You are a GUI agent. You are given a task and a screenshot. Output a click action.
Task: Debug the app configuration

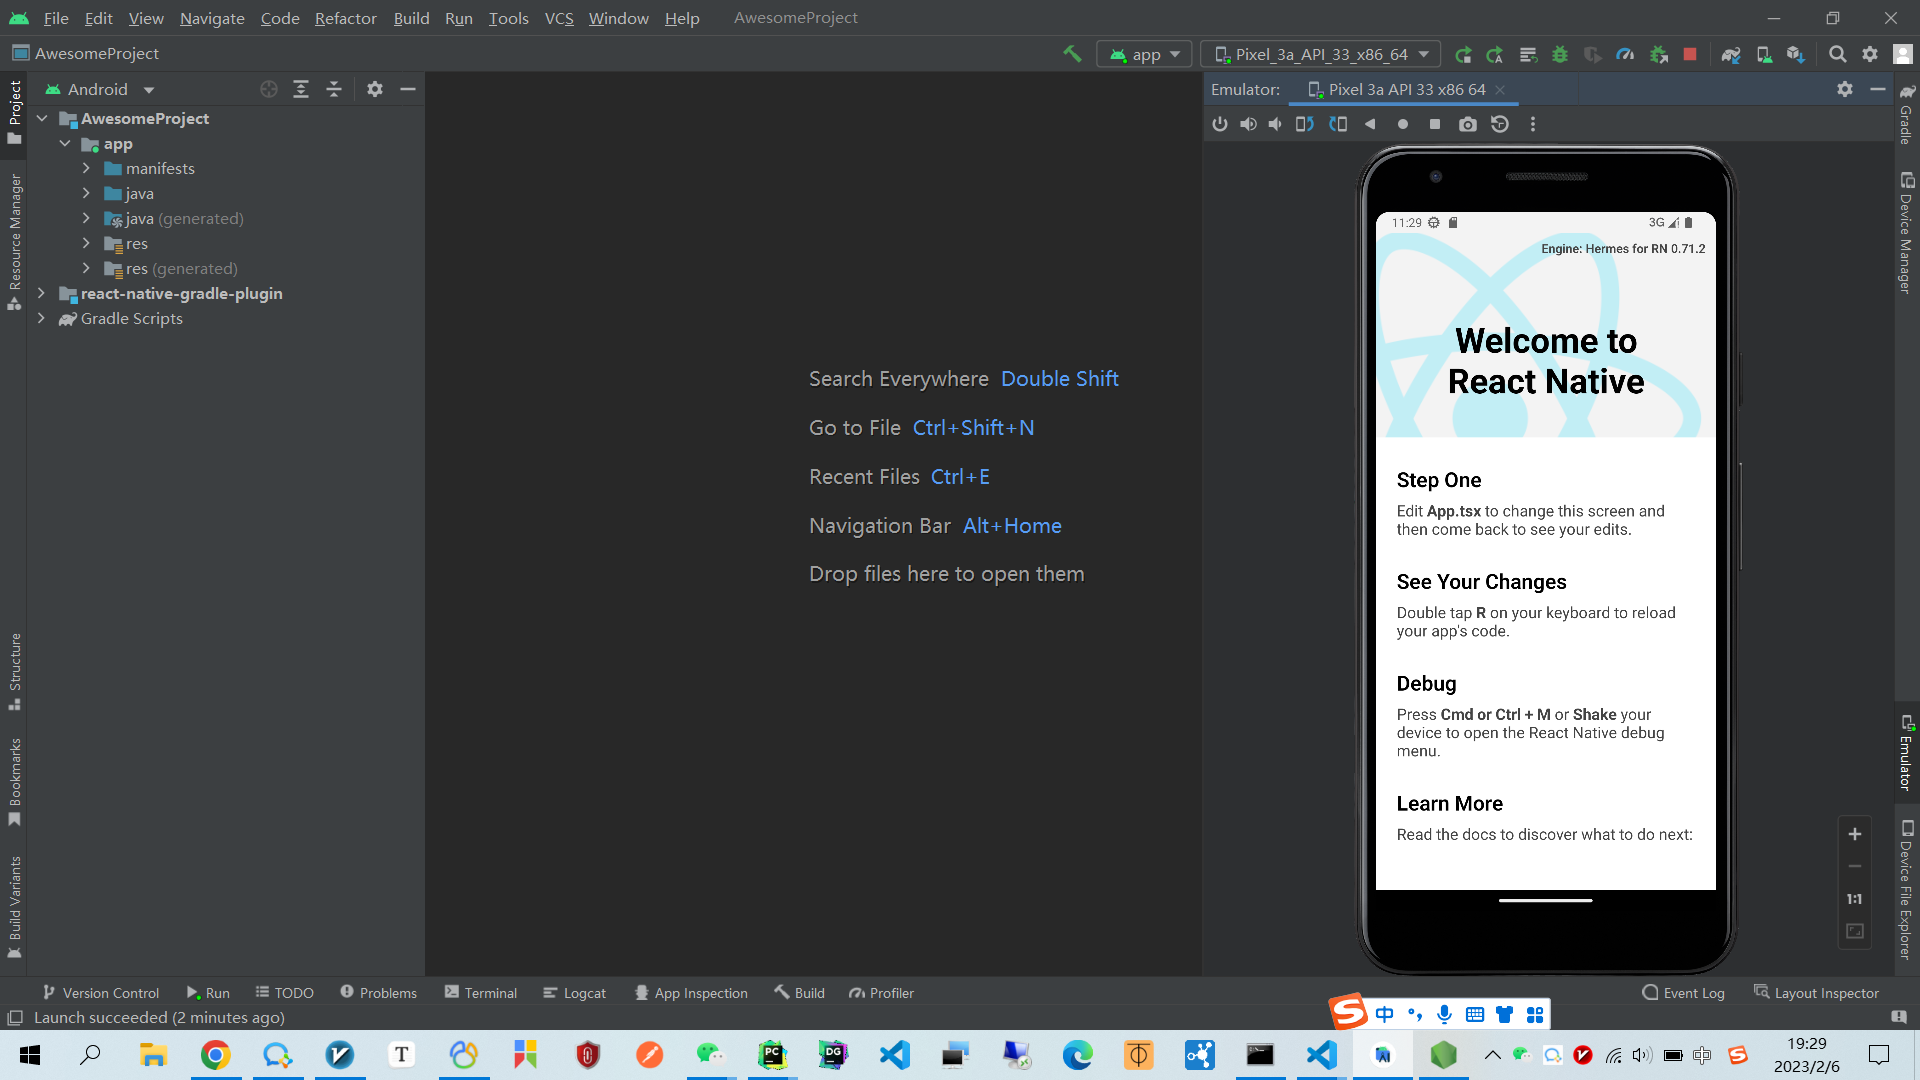[1559, 55]
